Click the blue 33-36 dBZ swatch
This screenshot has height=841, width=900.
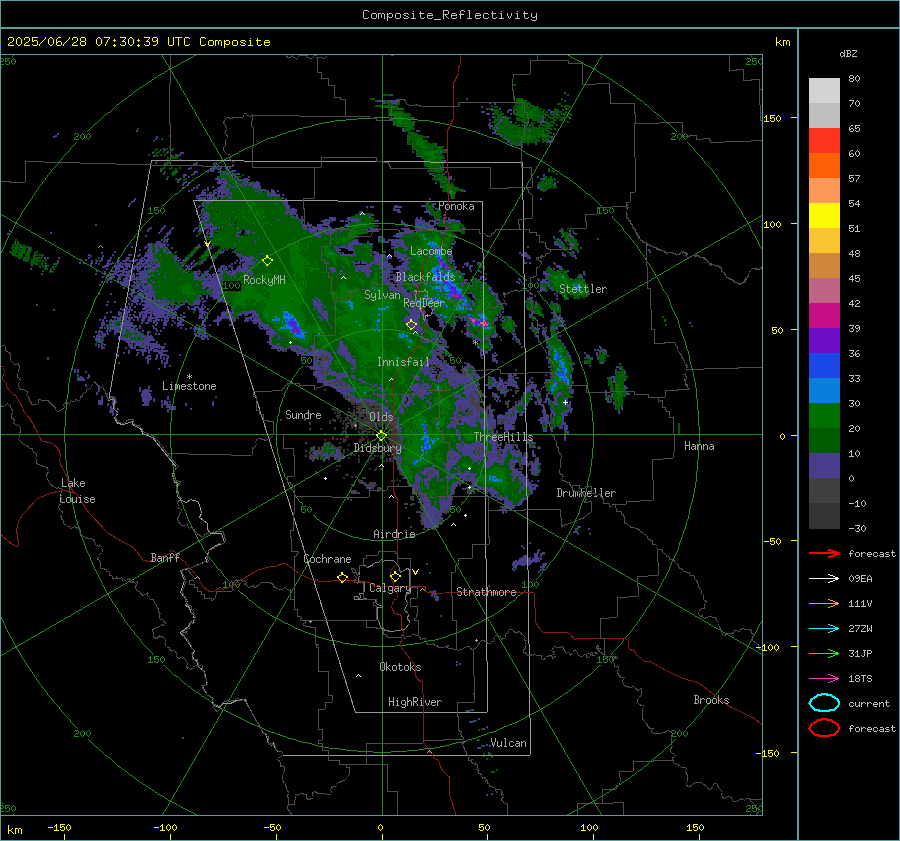(824, 366)
